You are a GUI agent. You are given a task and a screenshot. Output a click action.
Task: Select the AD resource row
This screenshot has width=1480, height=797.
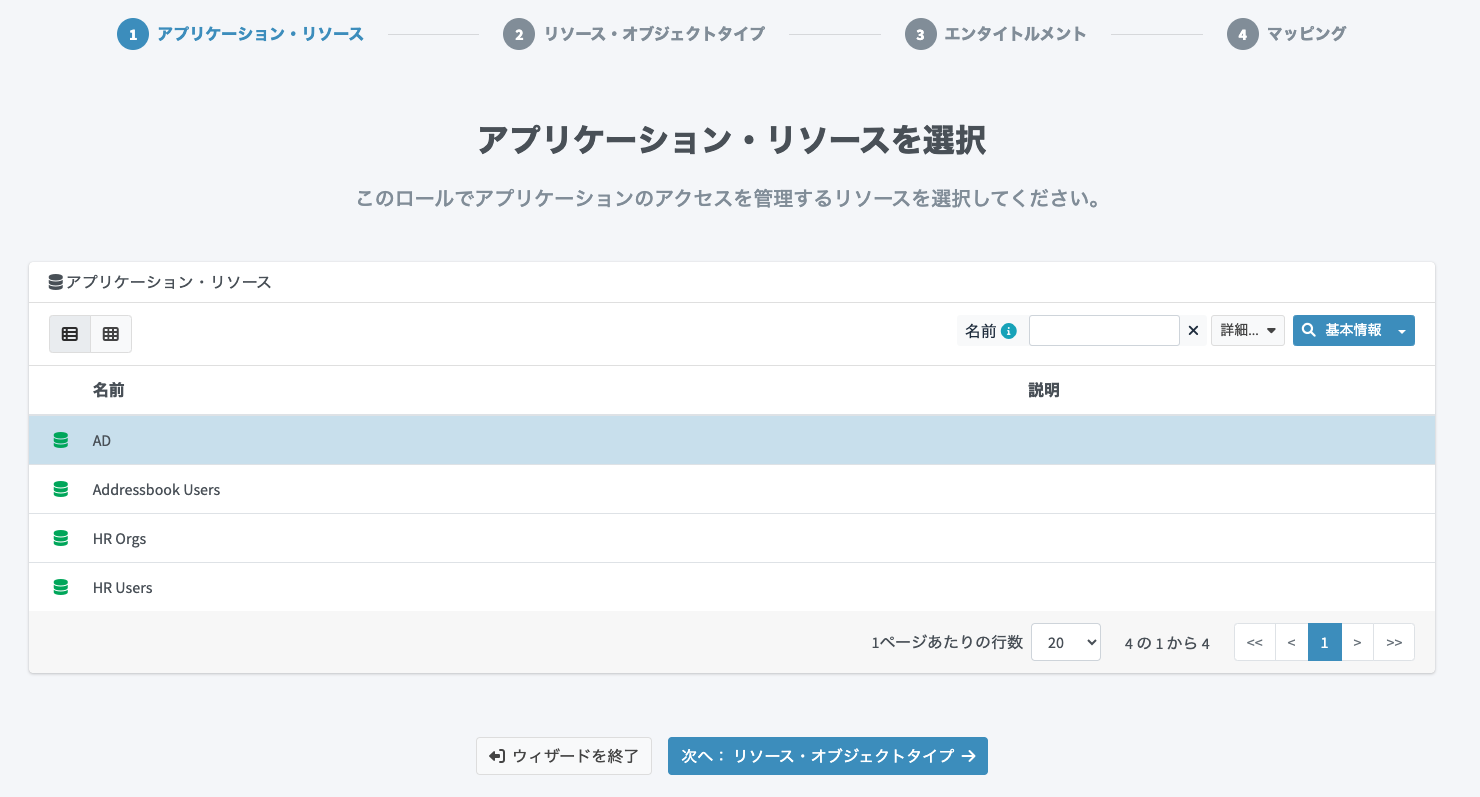[732, 440]
